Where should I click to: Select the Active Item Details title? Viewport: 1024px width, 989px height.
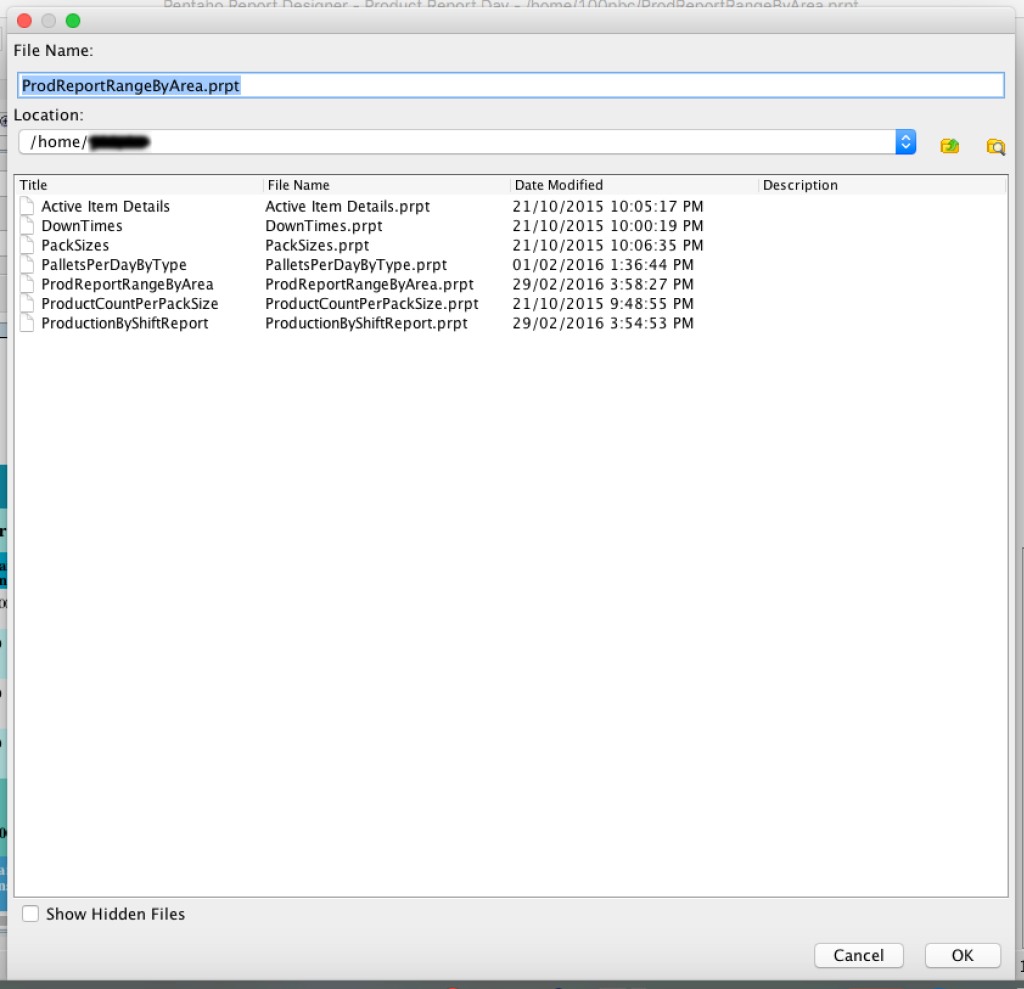pyautogui.click(x=105, y=206)
